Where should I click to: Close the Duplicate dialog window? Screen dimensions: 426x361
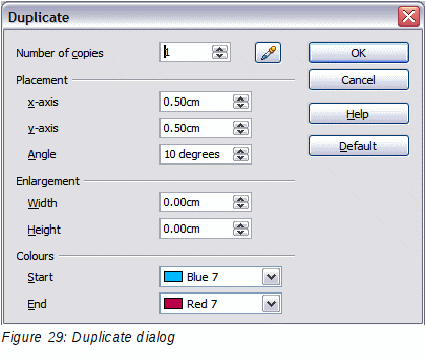pos(409,16)
